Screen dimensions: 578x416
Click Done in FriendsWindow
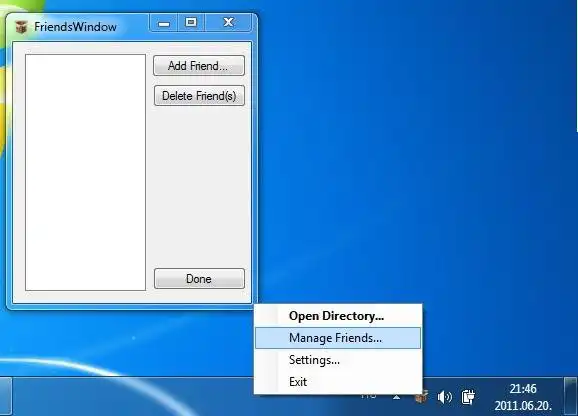coord(199,279)
